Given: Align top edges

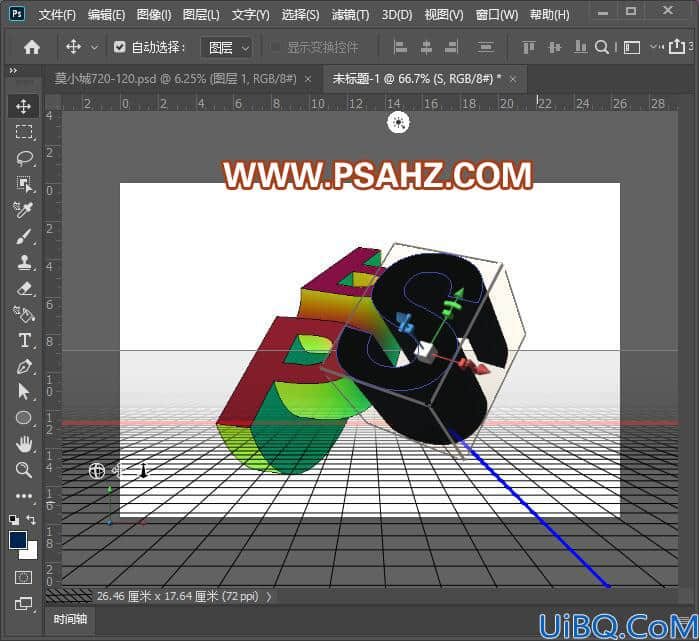Looking at the screenshot, I should coord(529,47).
